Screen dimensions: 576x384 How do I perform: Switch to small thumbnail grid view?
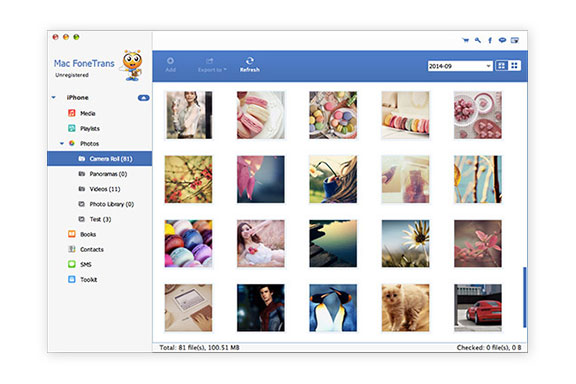514,66
